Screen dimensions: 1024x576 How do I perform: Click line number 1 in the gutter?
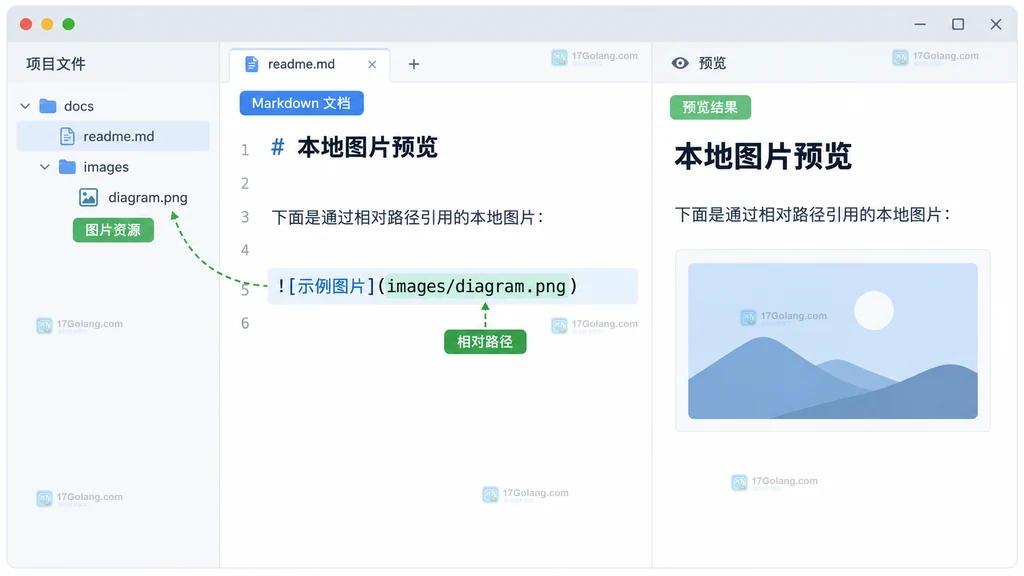245,150
